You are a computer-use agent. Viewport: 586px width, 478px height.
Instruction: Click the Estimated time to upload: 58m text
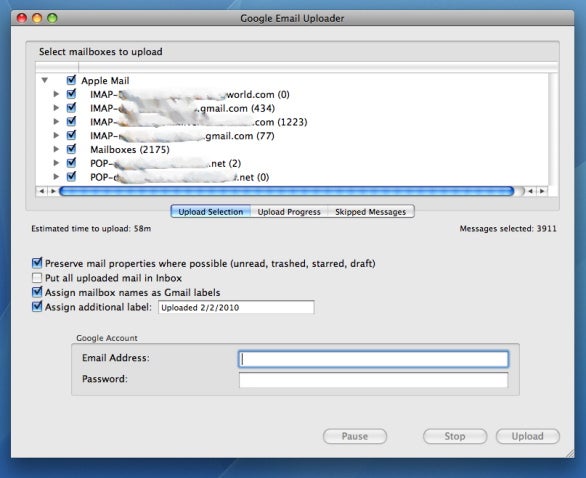[x=91, y=229]
